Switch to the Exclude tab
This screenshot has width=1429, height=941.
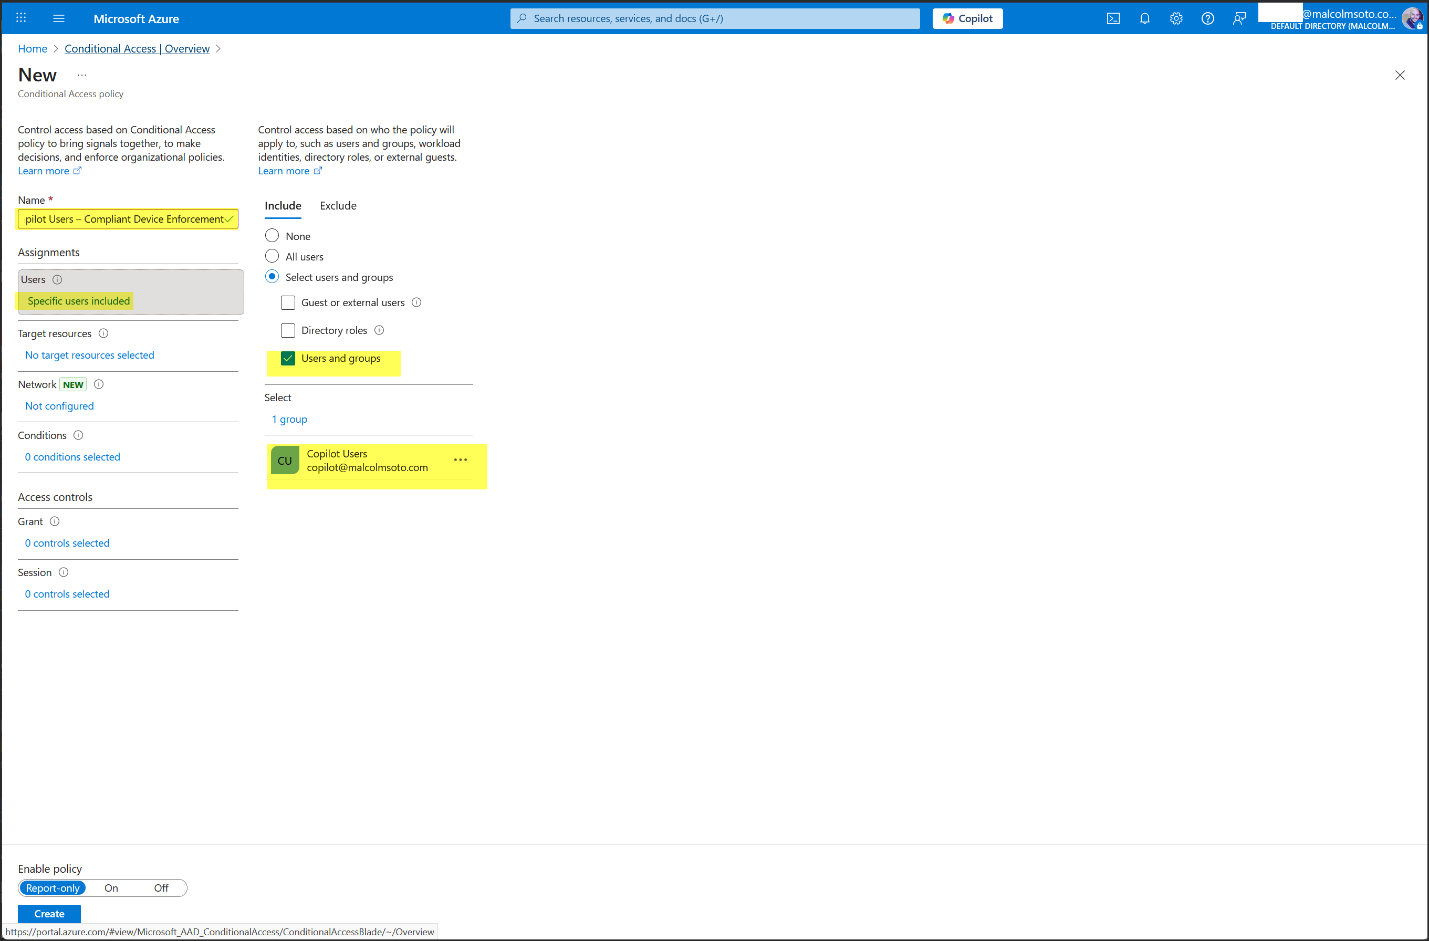pyautogui.click(x=338, y=206)
